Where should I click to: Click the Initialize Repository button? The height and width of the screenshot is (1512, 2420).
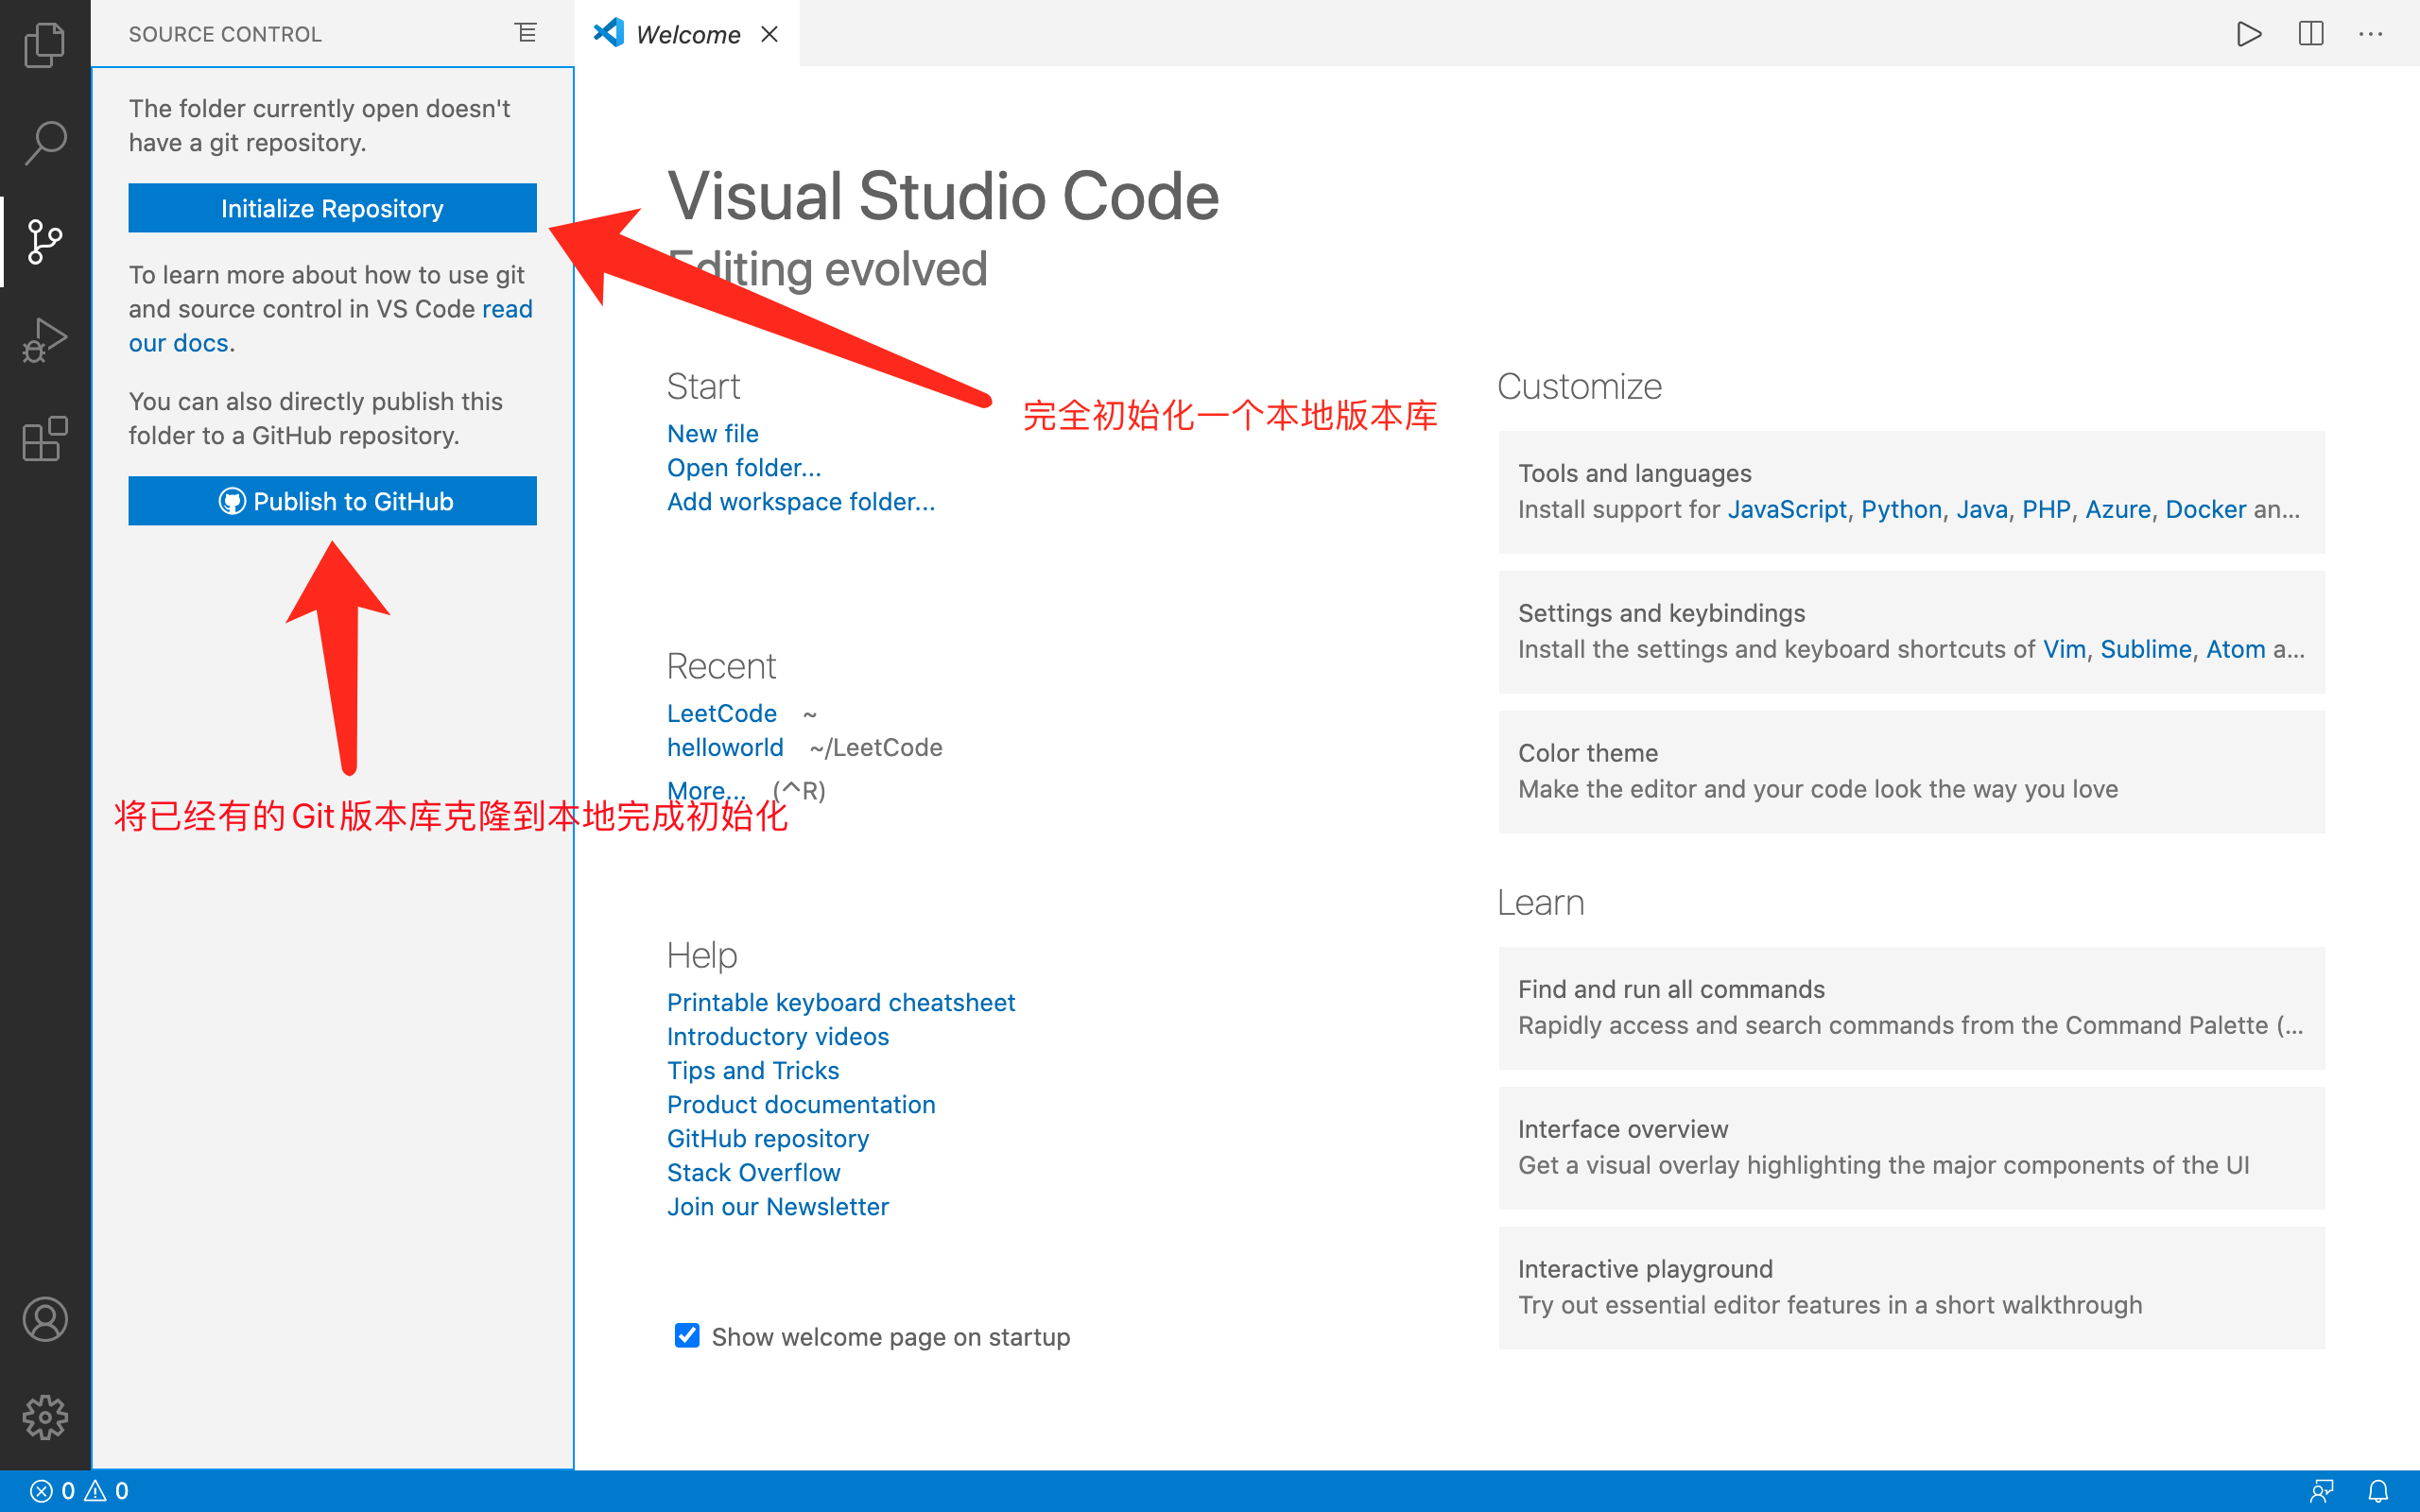click(332, 208)
